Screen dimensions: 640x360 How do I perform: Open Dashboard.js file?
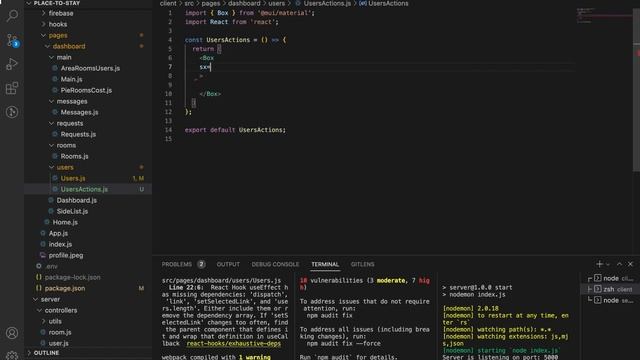(x=77, y=200)
